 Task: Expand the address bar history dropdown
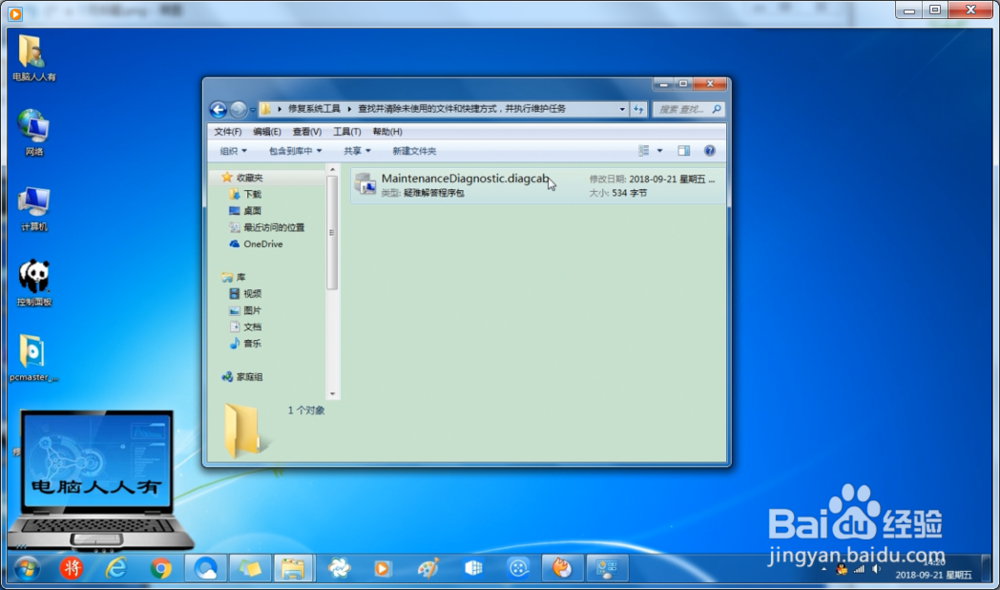(x=622, y=109)
